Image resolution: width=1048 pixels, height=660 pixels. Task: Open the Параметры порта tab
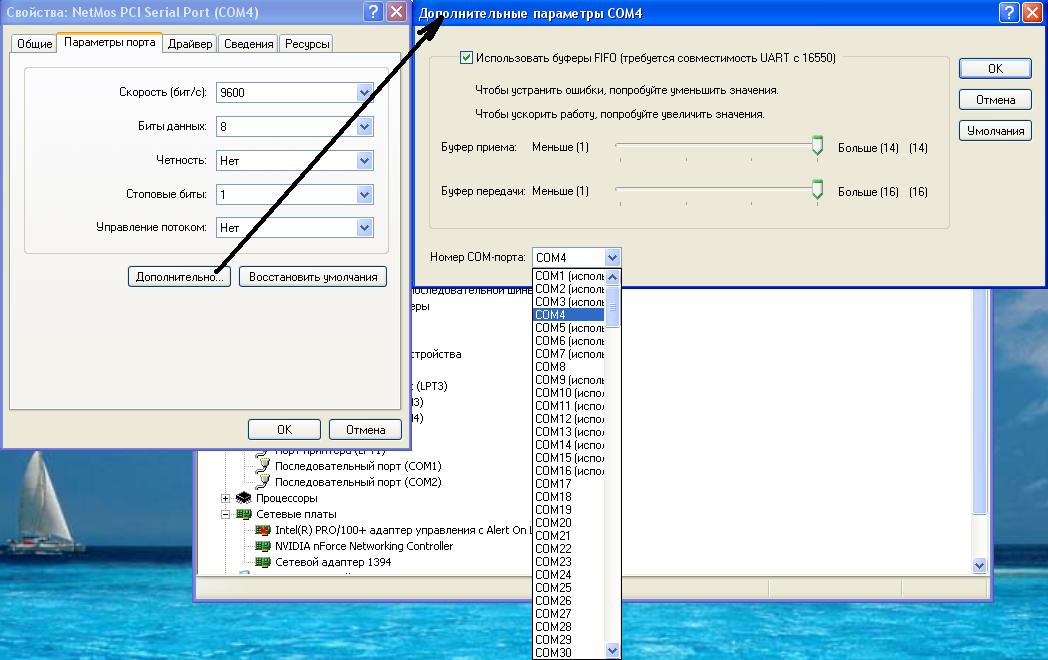[x=110, y=42]
